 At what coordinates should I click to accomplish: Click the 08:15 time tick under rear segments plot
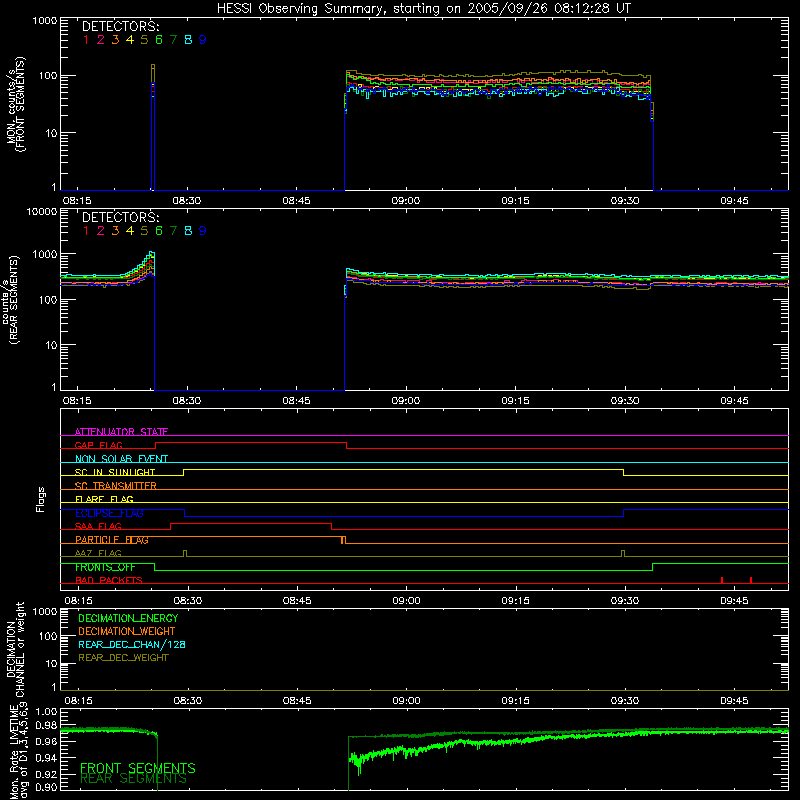(78, 401)
